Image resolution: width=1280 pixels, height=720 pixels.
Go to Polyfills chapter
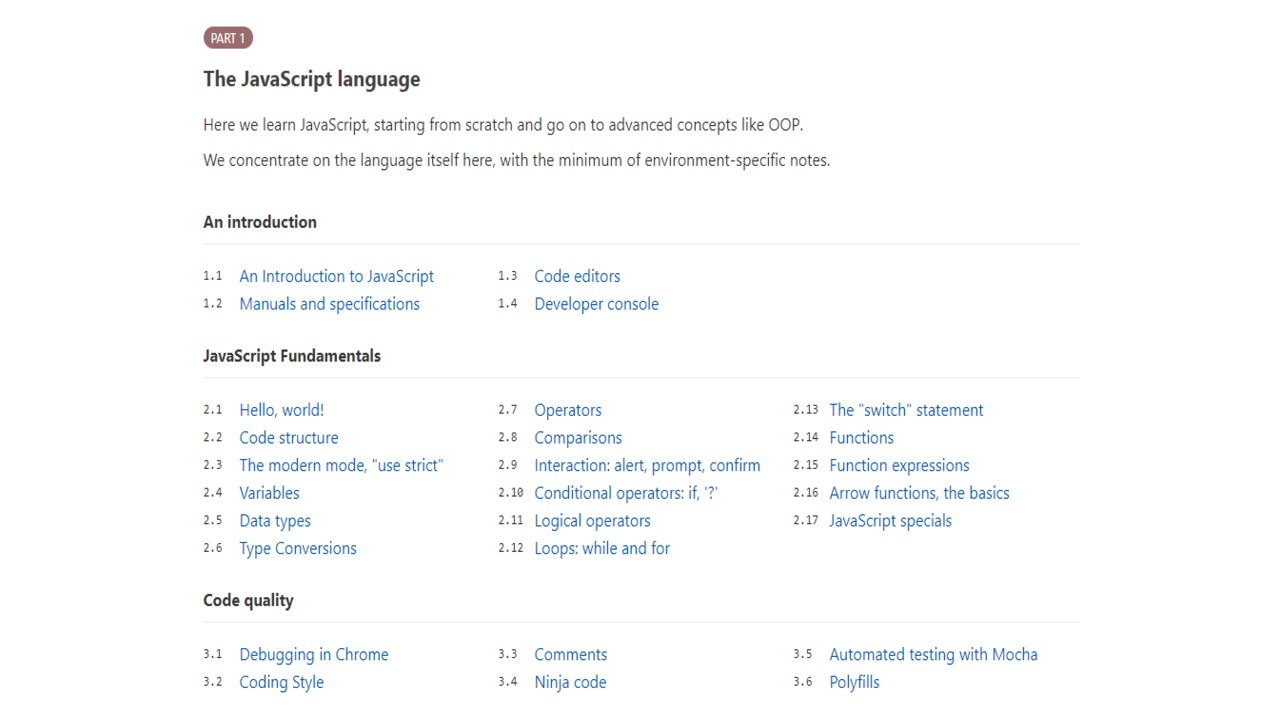click(x=854, y=682)
